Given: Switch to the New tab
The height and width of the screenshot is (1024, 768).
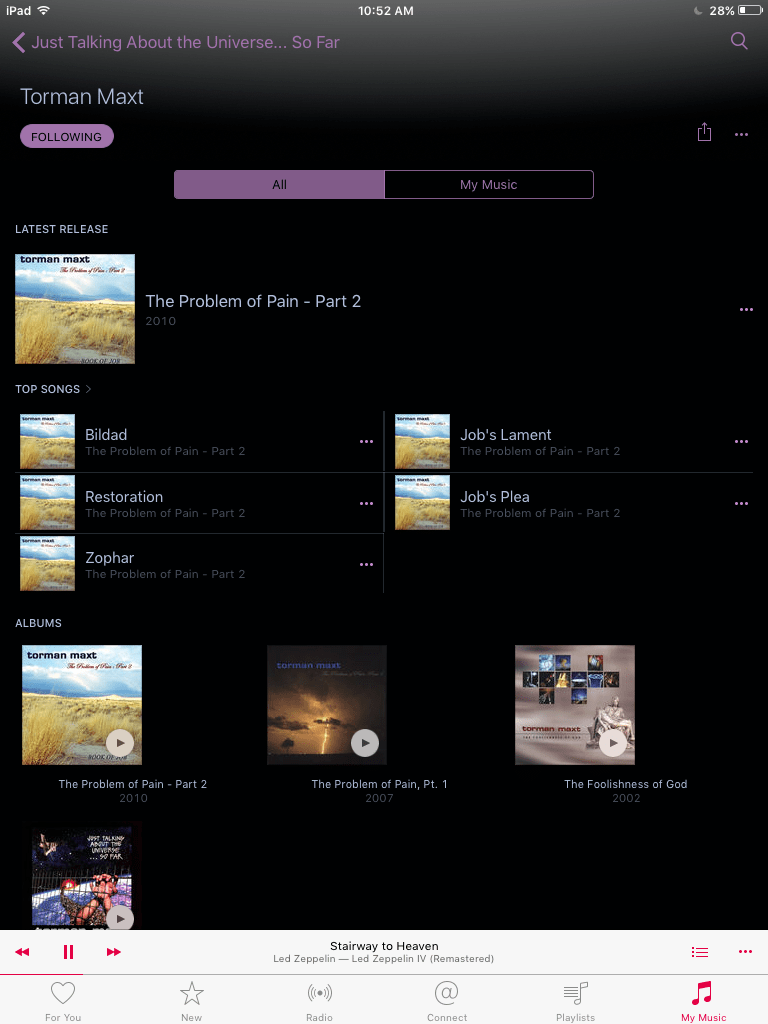Looking at the screenshot, I should pos(191,1000).
